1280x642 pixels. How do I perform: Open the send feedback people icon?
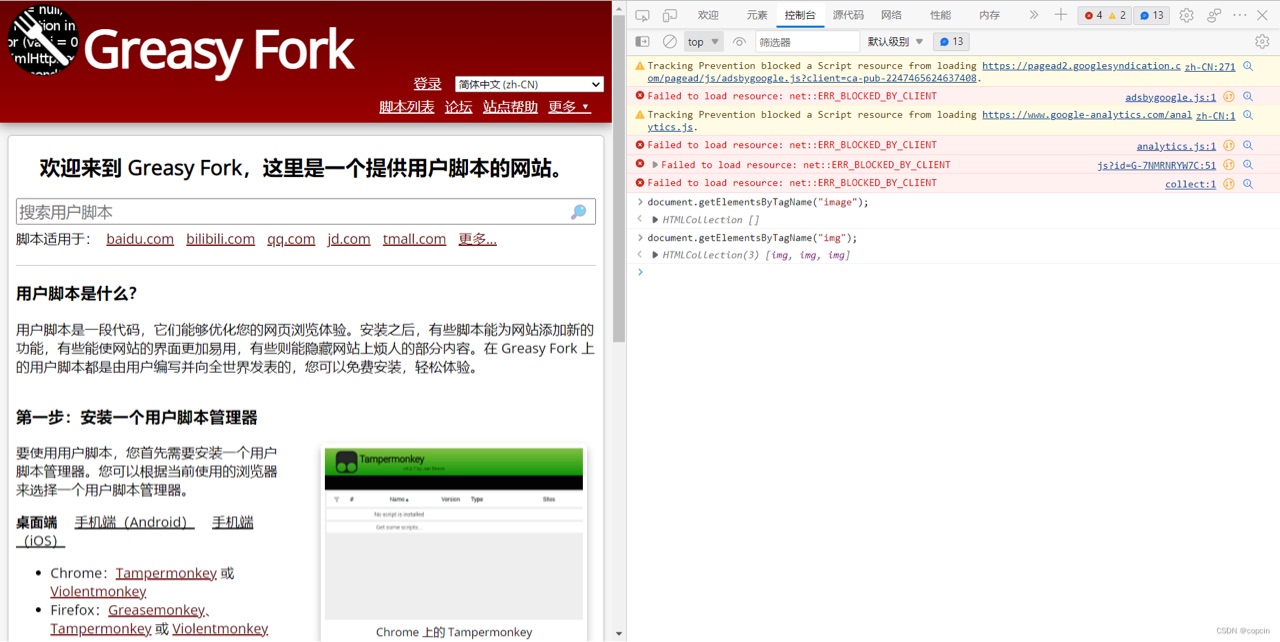[1214, 15]
